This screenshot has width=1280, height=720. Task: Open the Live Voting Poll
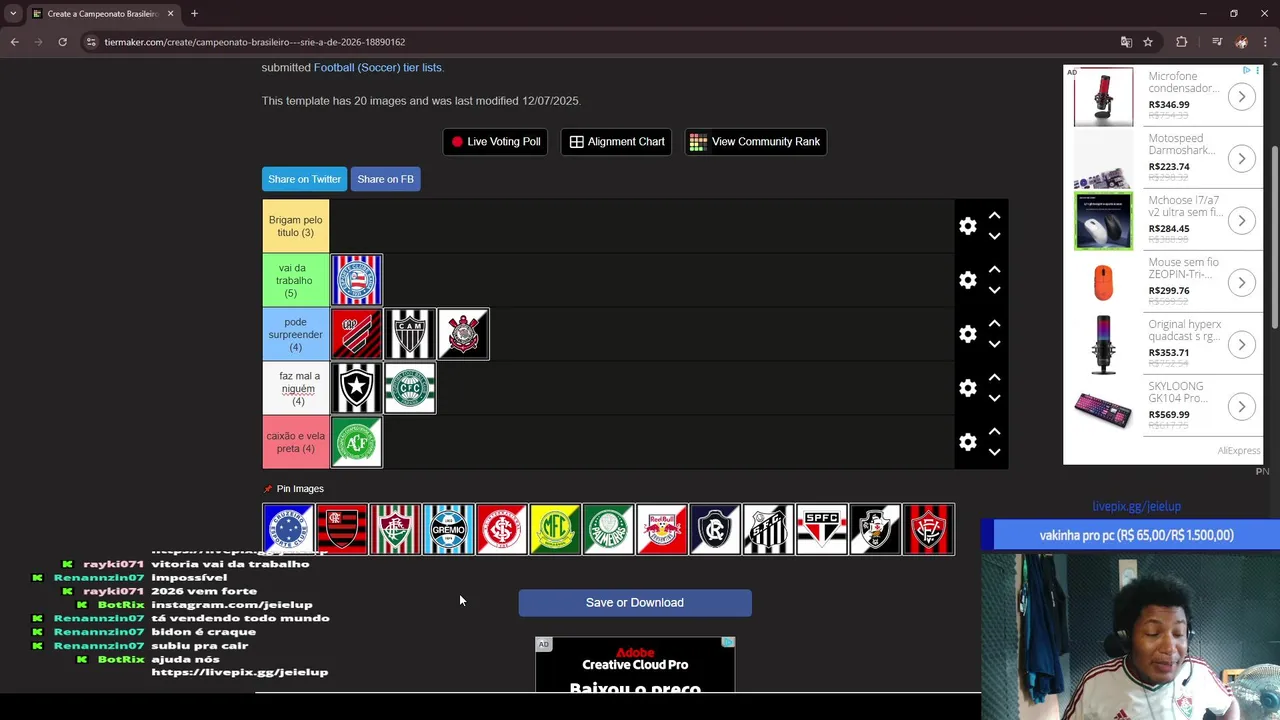click(495, 142)
